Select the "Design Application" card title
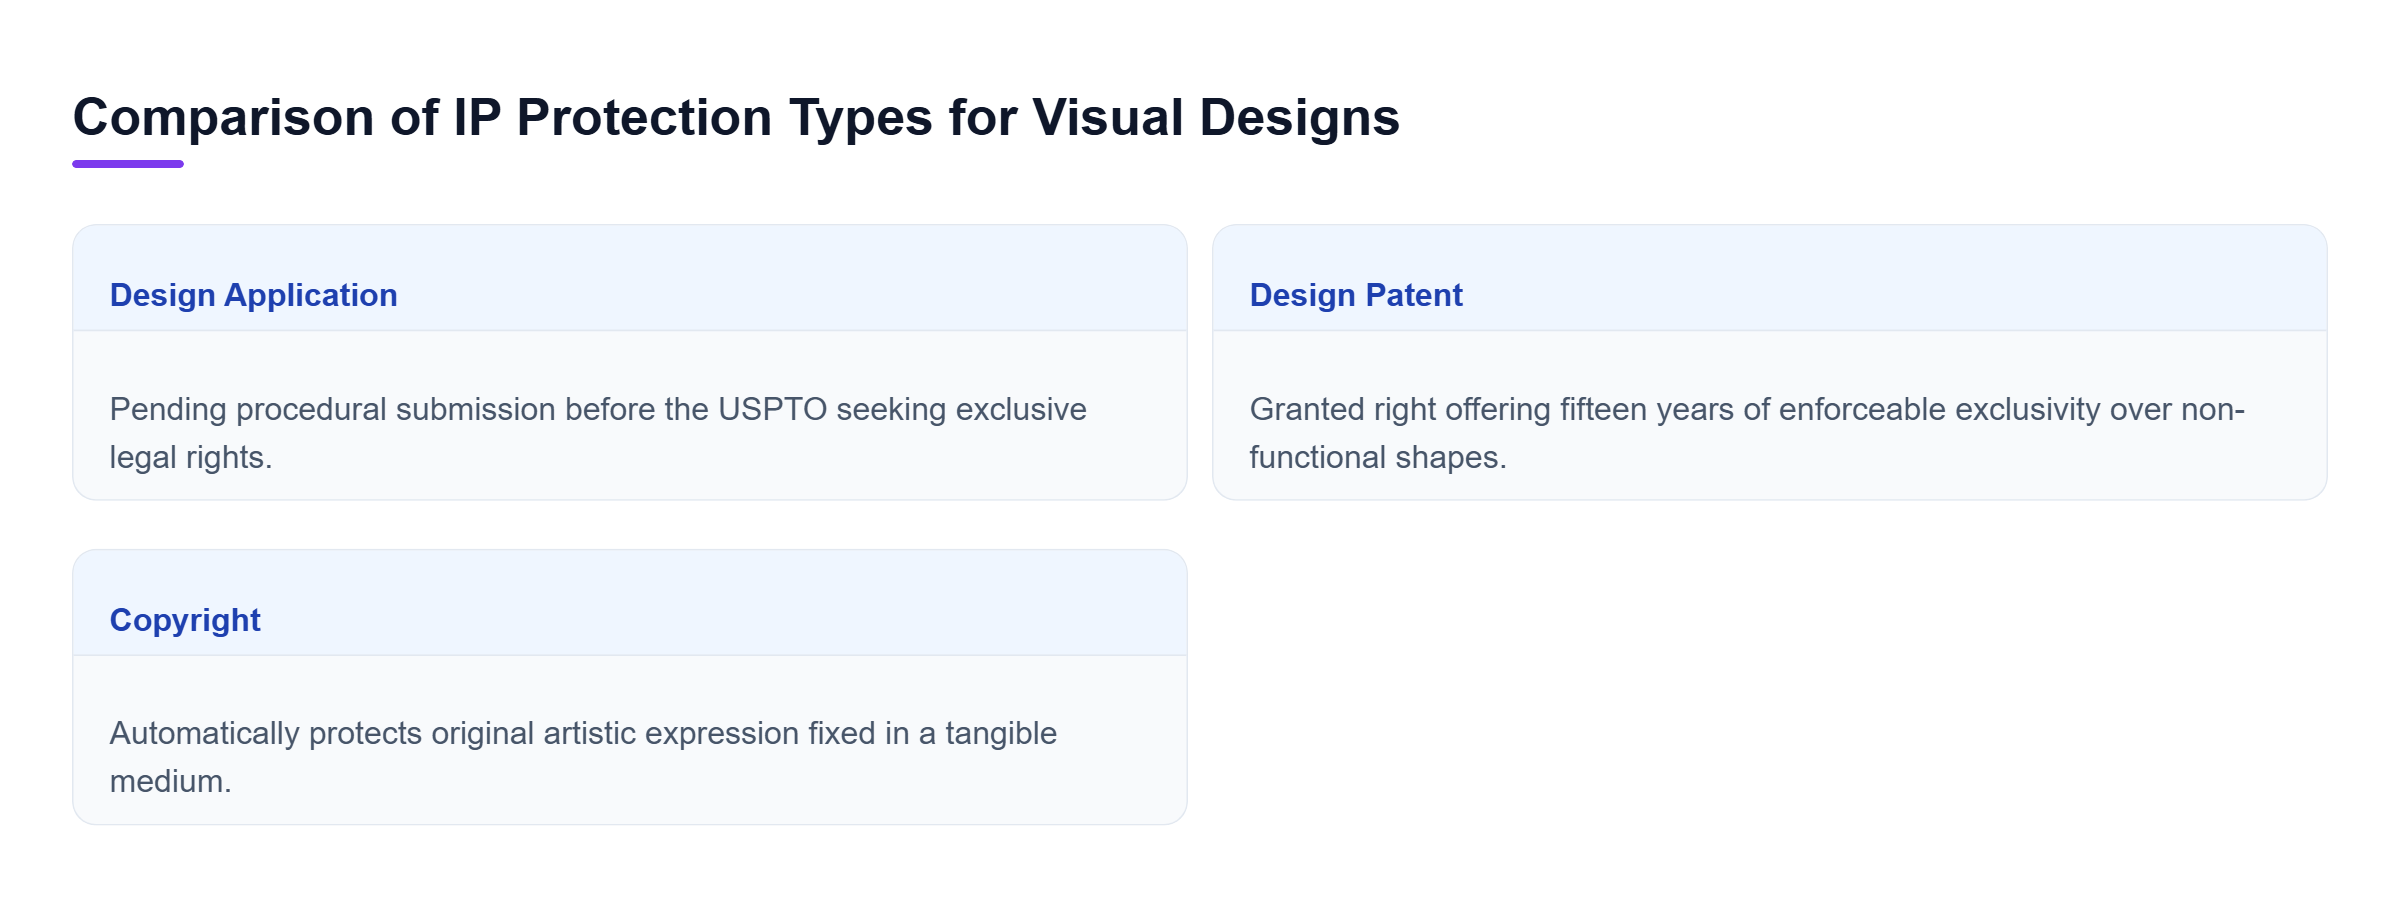Viewport: 2400px width, 898px height. [254, 295]
